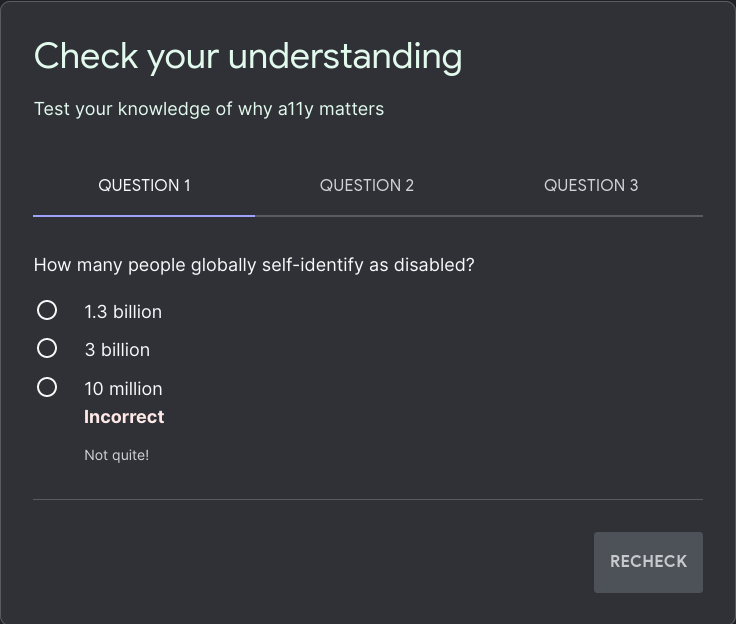This screenshot has width=736, height=624.
Task: Switch to the Question 1 tab
Action: coord(144,185)
